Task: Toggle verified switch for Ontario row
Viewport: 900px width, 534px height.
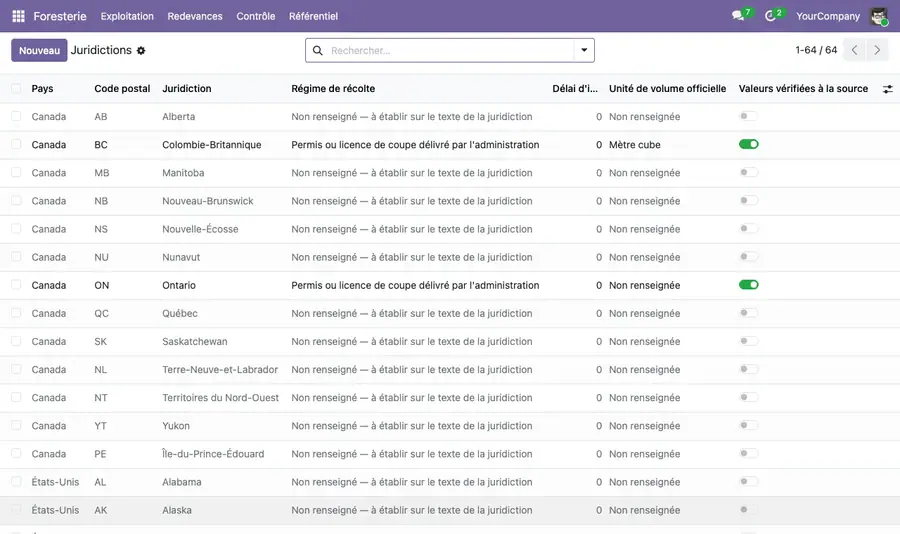Action: (748, 285)
